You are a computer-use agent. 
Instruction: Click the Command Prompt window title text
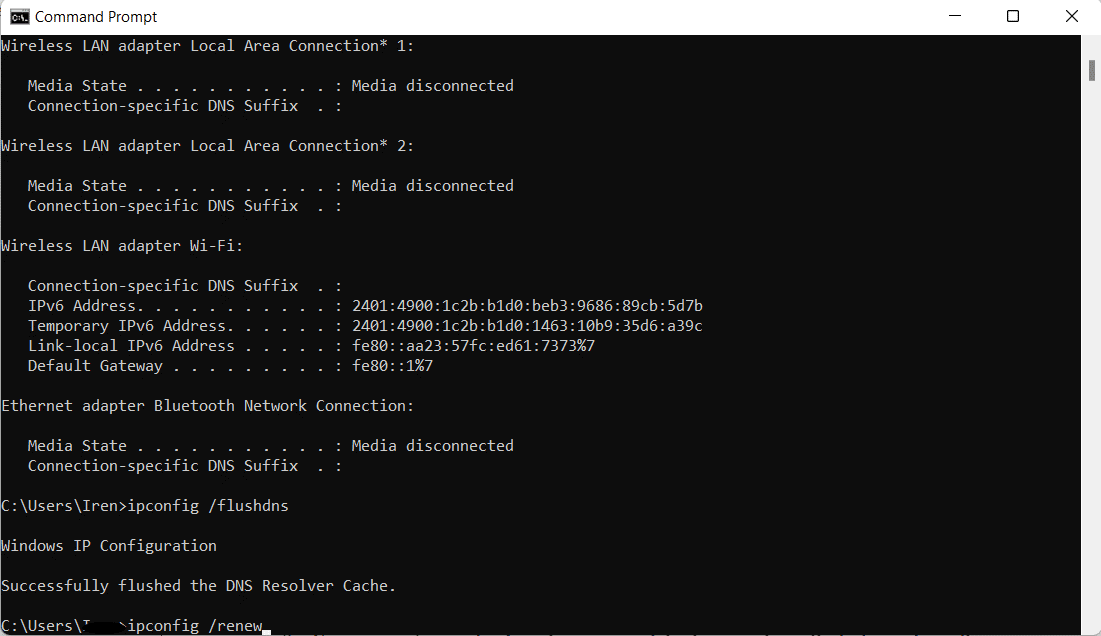(x=97, y=16)
